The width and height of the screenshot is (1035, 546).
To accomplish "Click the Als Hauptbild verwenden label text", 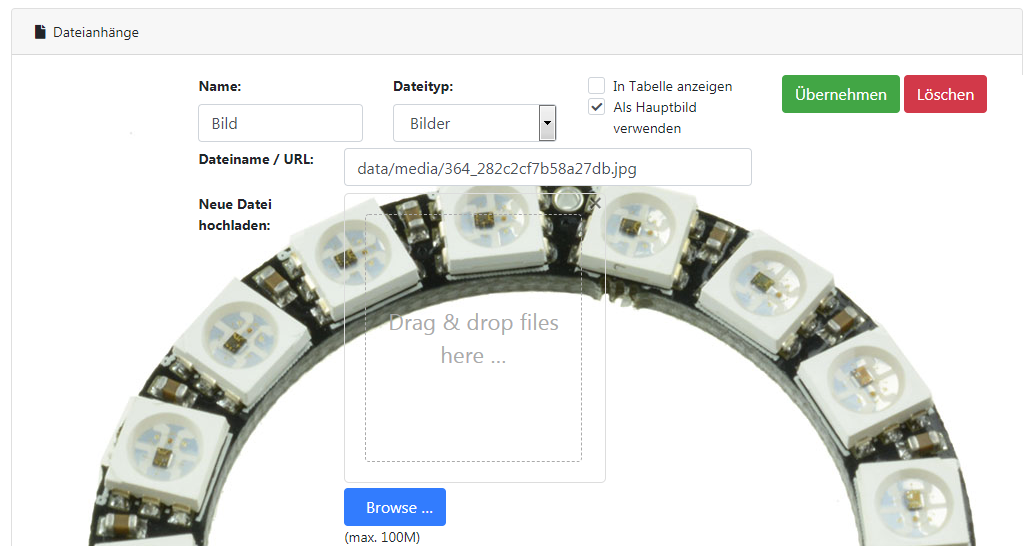I will 654,118.
